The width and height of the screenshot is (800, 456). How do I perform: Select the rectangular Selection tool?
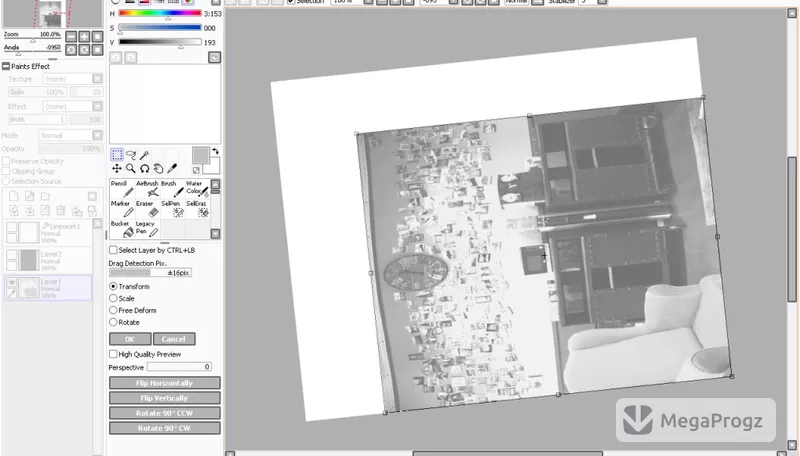pos(117,155)
